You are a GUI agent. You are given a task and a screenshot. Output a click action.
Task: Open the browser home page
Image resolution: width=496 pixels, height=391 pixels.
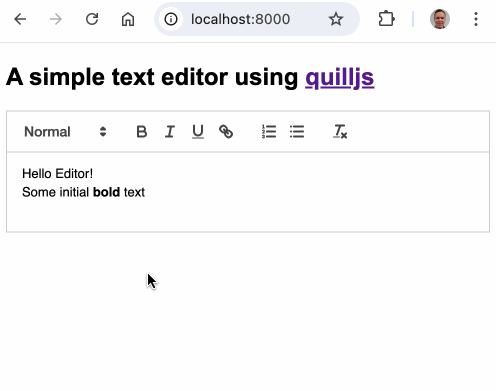(x=128, y=19)
